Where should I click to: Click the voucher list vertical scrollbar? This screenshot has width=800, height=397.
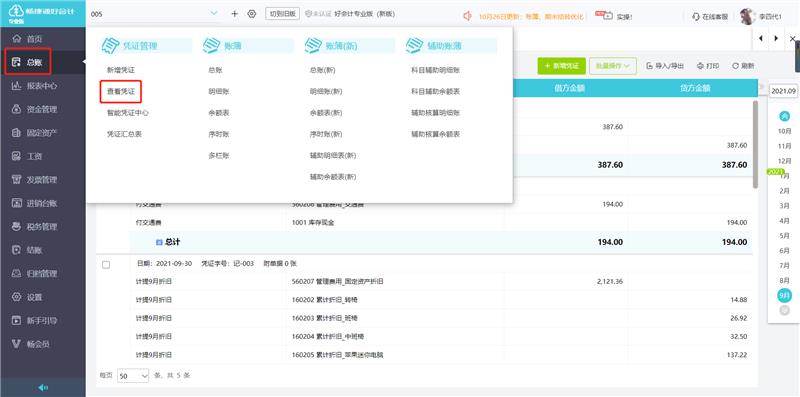click(x=755, y=144)
